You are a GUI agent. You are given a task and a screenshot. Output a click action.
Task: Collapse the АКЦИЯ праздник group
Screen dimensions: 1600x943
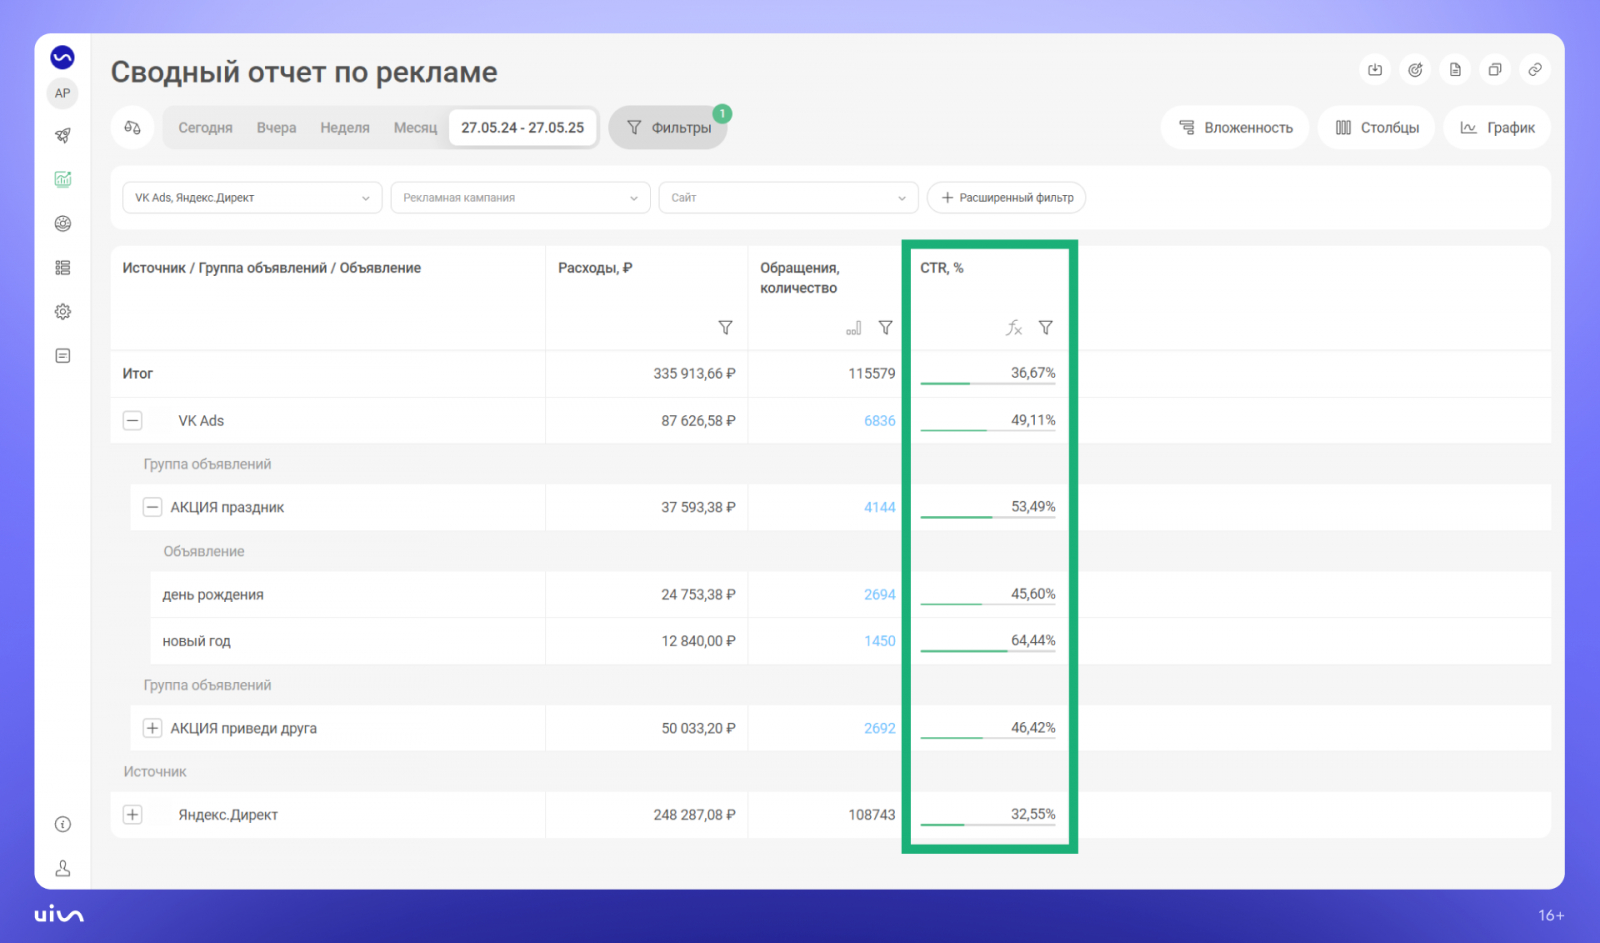pos(152,507)
